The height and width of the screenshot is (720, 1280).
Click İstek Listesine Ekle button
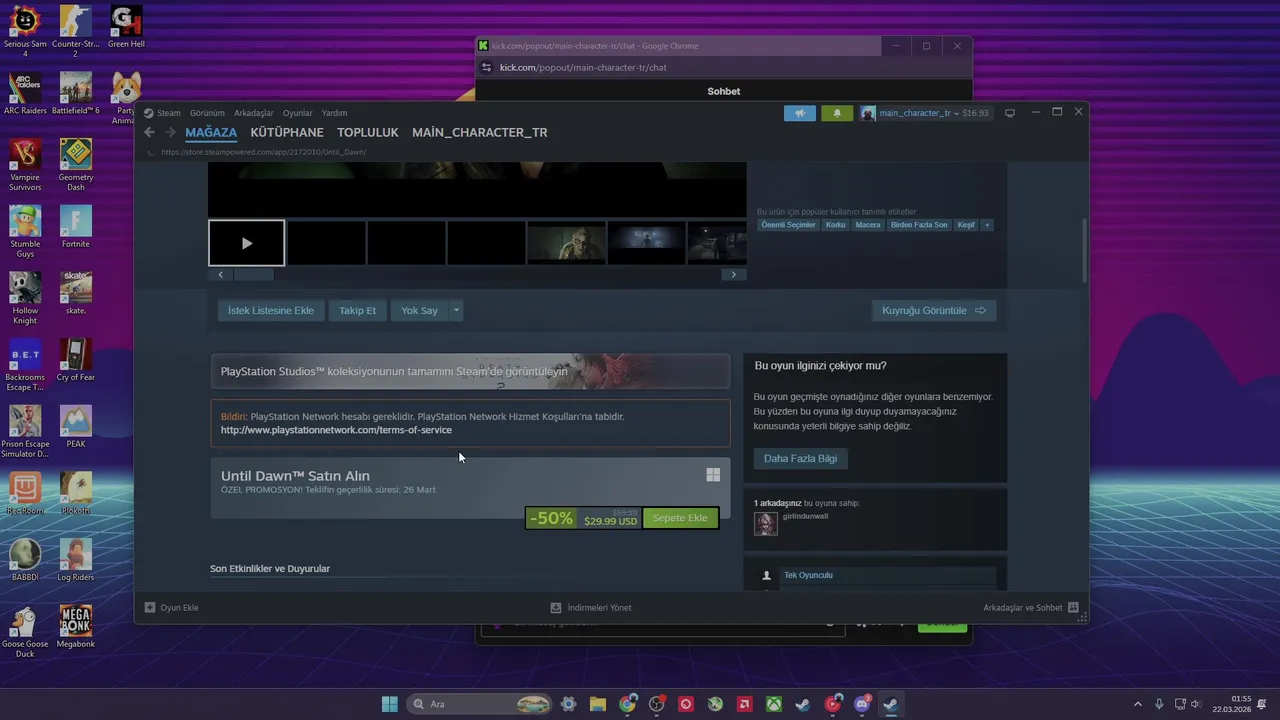(x=271, y=310)
